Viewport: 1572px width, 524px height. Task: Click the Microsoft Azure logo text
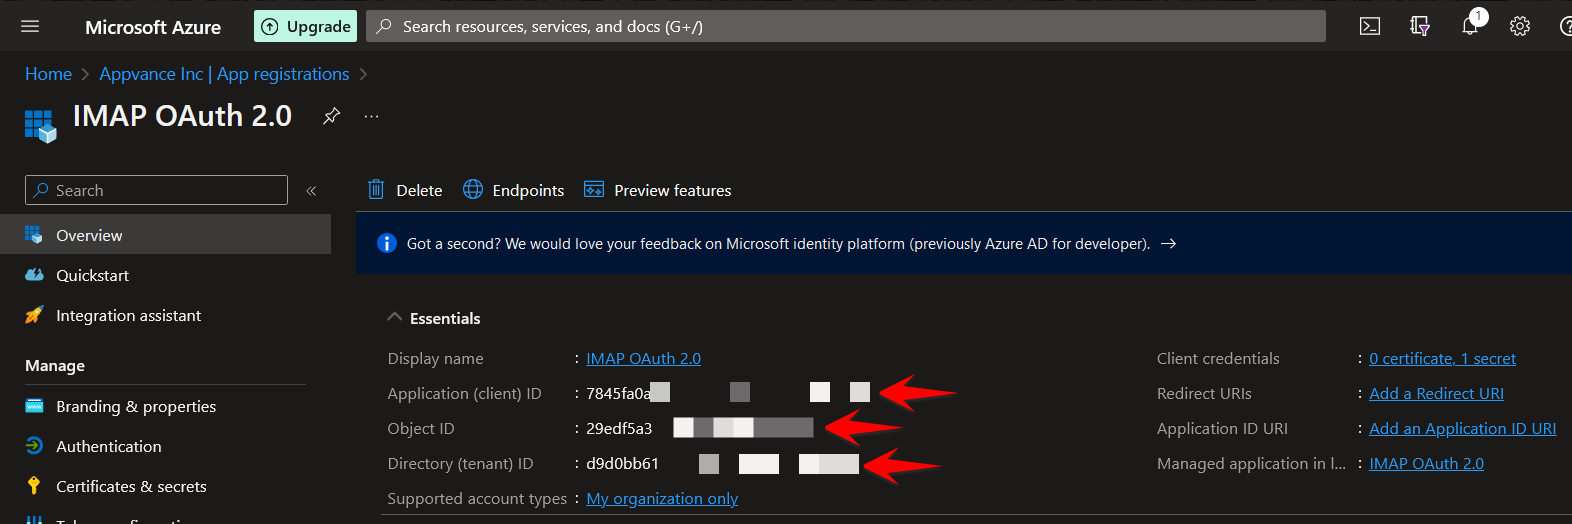point(153,27)
